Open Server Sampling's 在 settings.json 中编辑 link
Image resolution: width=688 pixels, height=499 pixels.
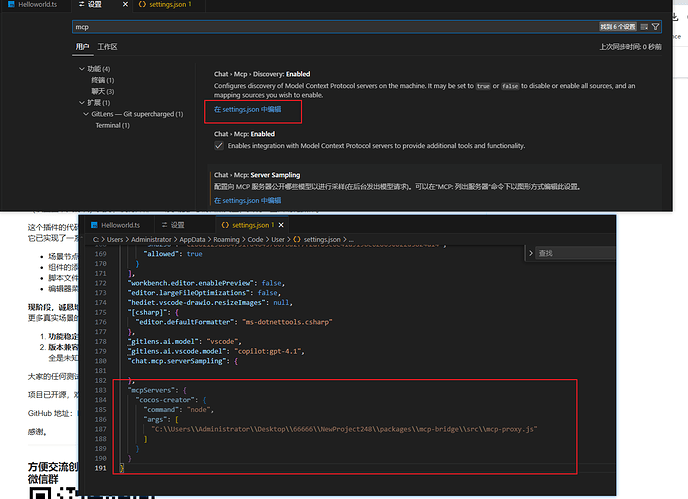[x=248, y=200]
